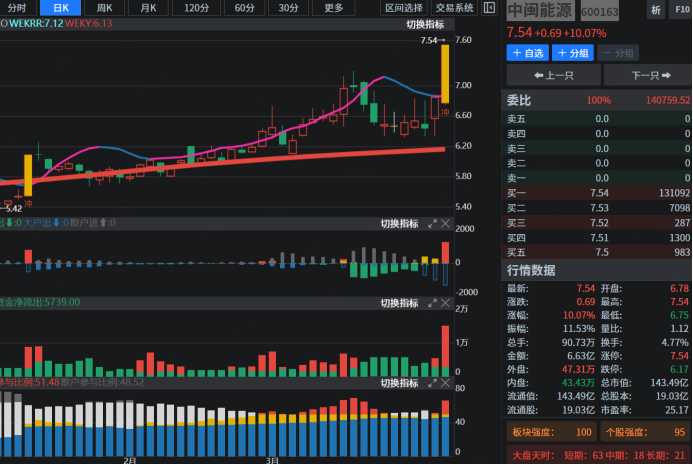This screenshot has width=693, height=464.
Task: Expand the fund net outflow panel
Action: click(x=433, y=303)
